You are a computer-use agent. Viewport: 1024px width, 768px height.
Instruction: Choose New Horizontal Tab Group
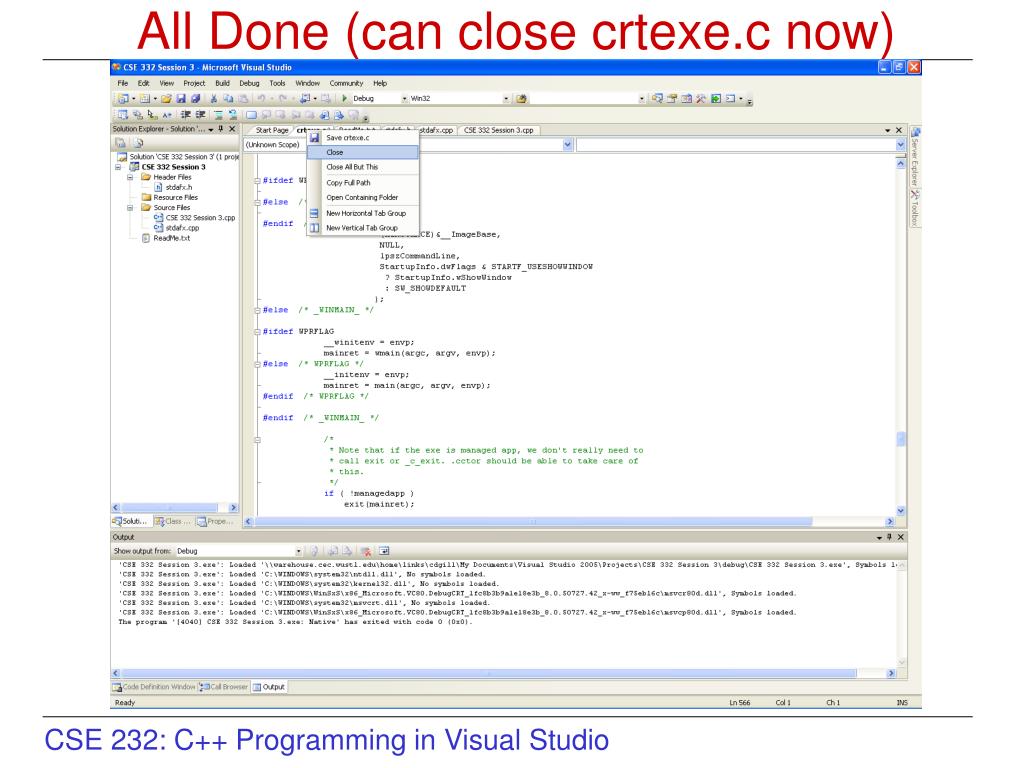[x=362, y=214]
